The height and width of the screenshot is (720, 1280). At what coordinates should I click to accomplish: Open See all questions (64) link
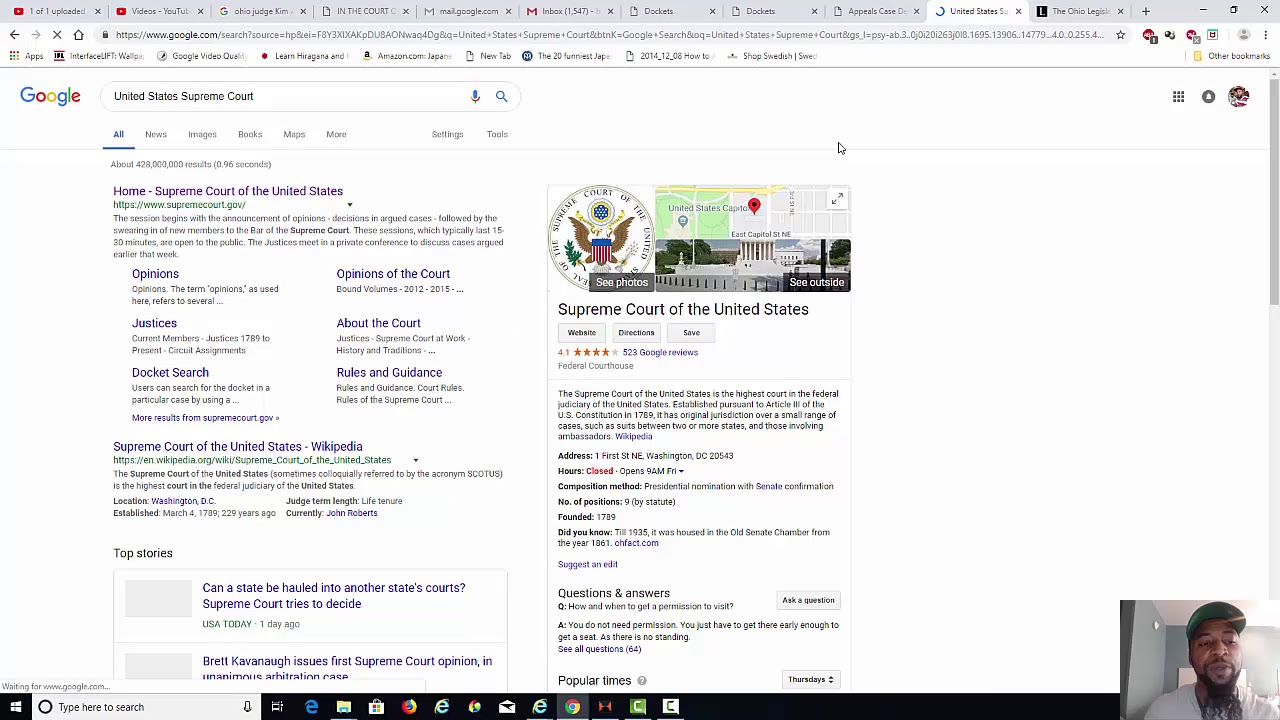click(x=599, y=649)
